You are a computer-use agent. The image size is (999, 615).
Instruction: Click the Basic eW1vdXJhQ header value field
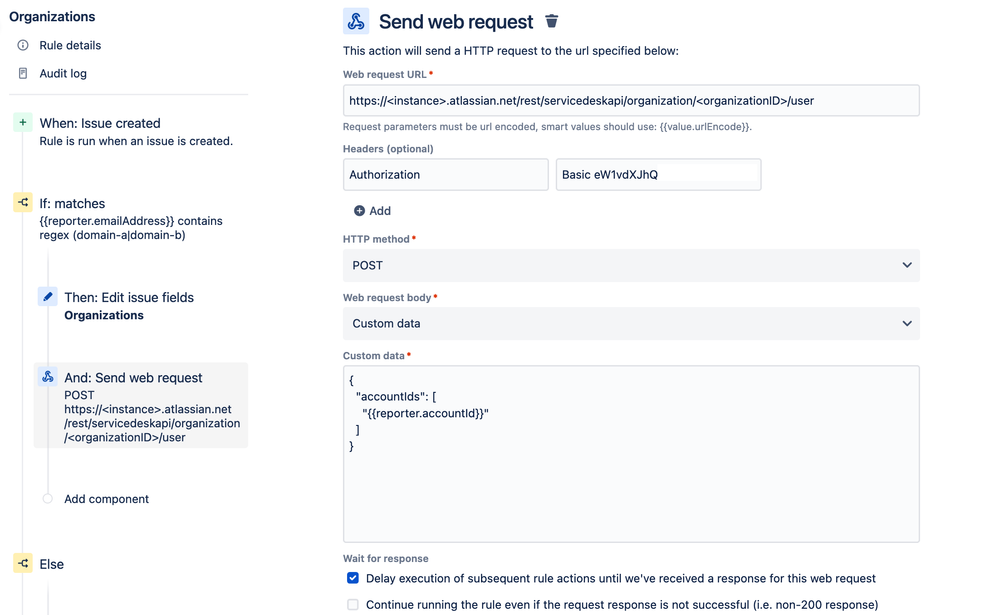(659, 175)
